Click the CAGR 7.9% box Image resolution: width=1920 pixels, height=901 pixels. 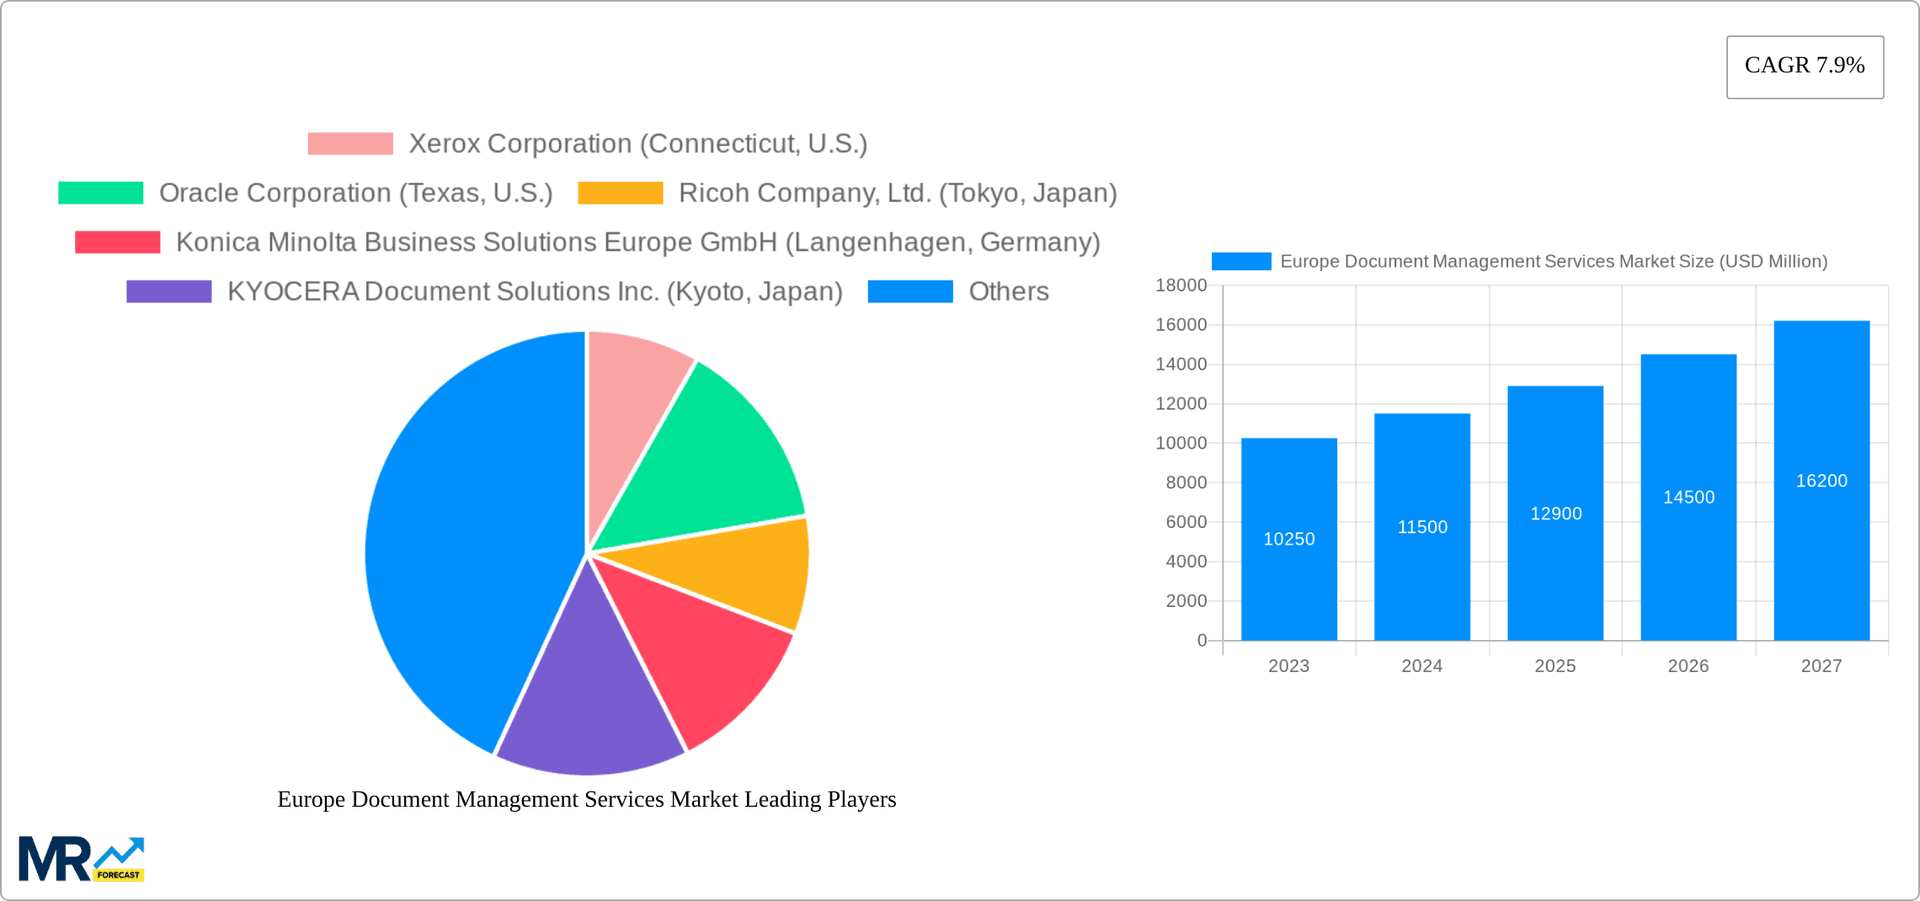[x=1804, y=66]
